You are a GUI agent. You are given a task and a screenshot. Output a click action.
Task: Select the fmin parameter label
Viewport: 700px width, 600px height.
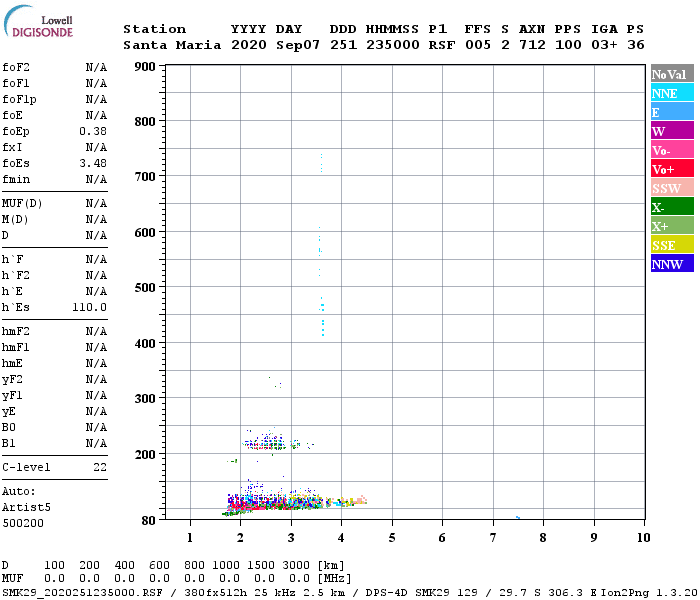[x=16, y=179]
